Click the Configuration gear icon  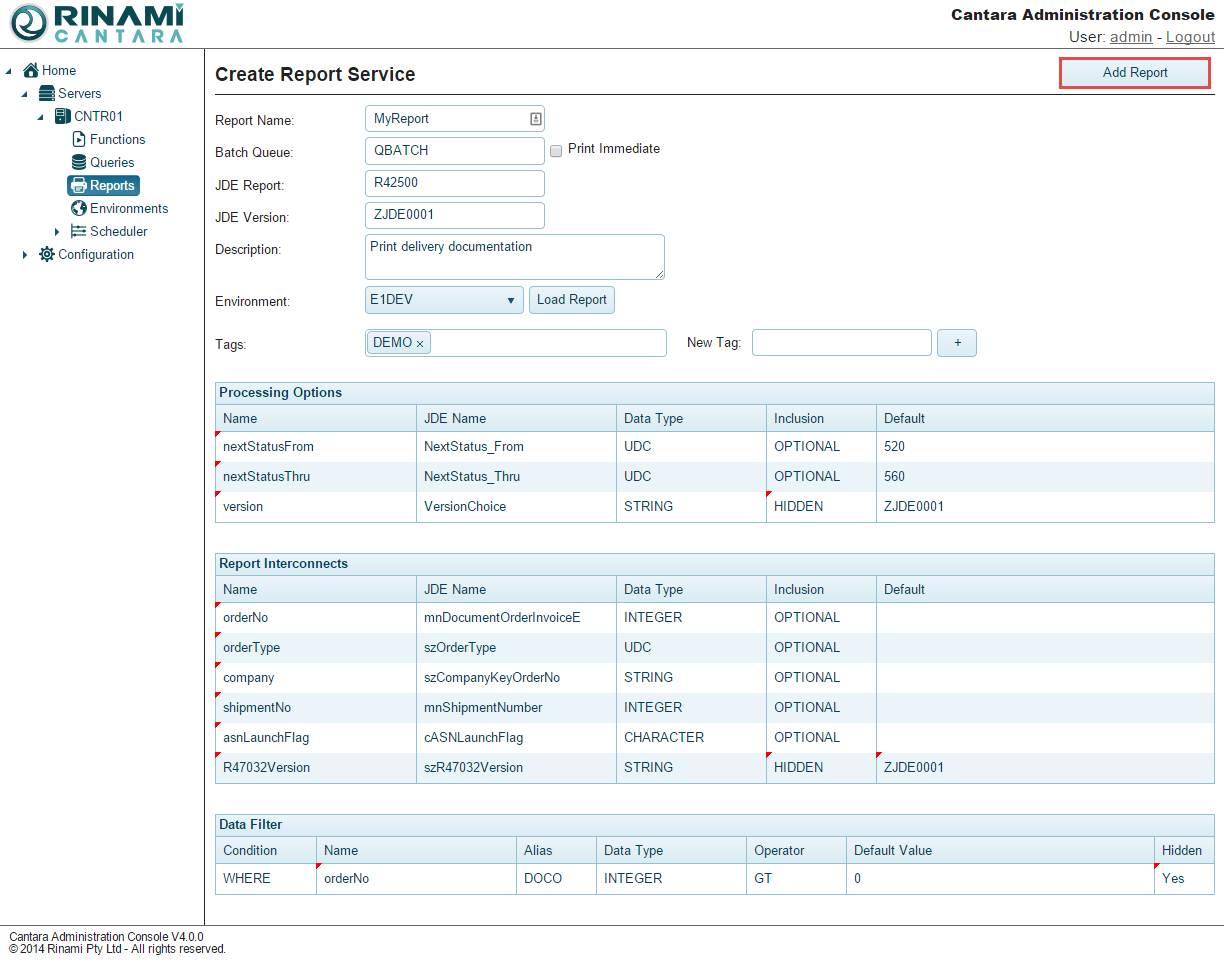(47, 254)
